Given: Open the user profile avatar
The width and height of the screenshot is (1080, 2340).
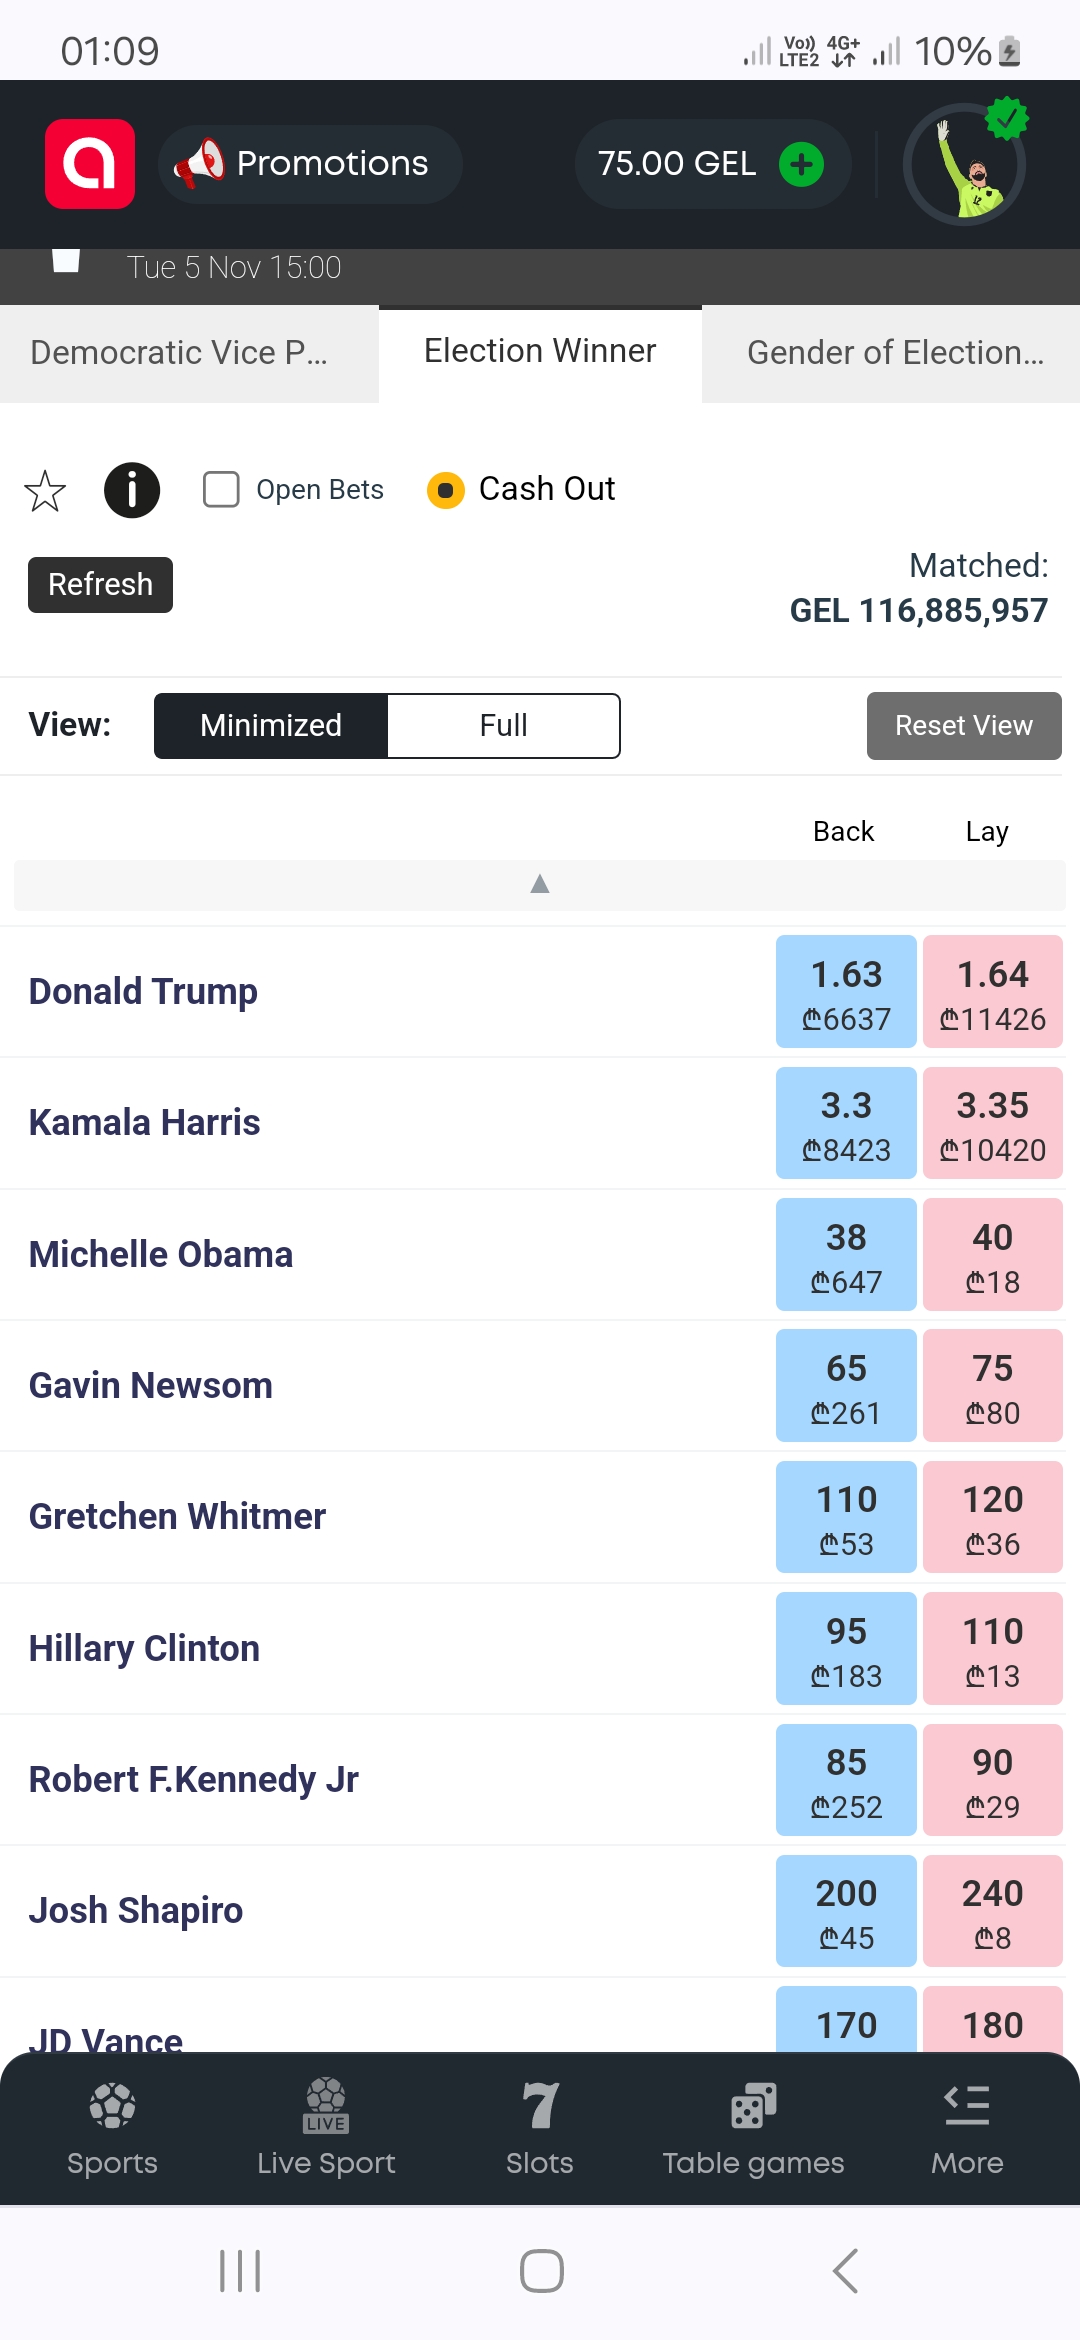Looking at the screenshot, I should [x=965, y=164].
